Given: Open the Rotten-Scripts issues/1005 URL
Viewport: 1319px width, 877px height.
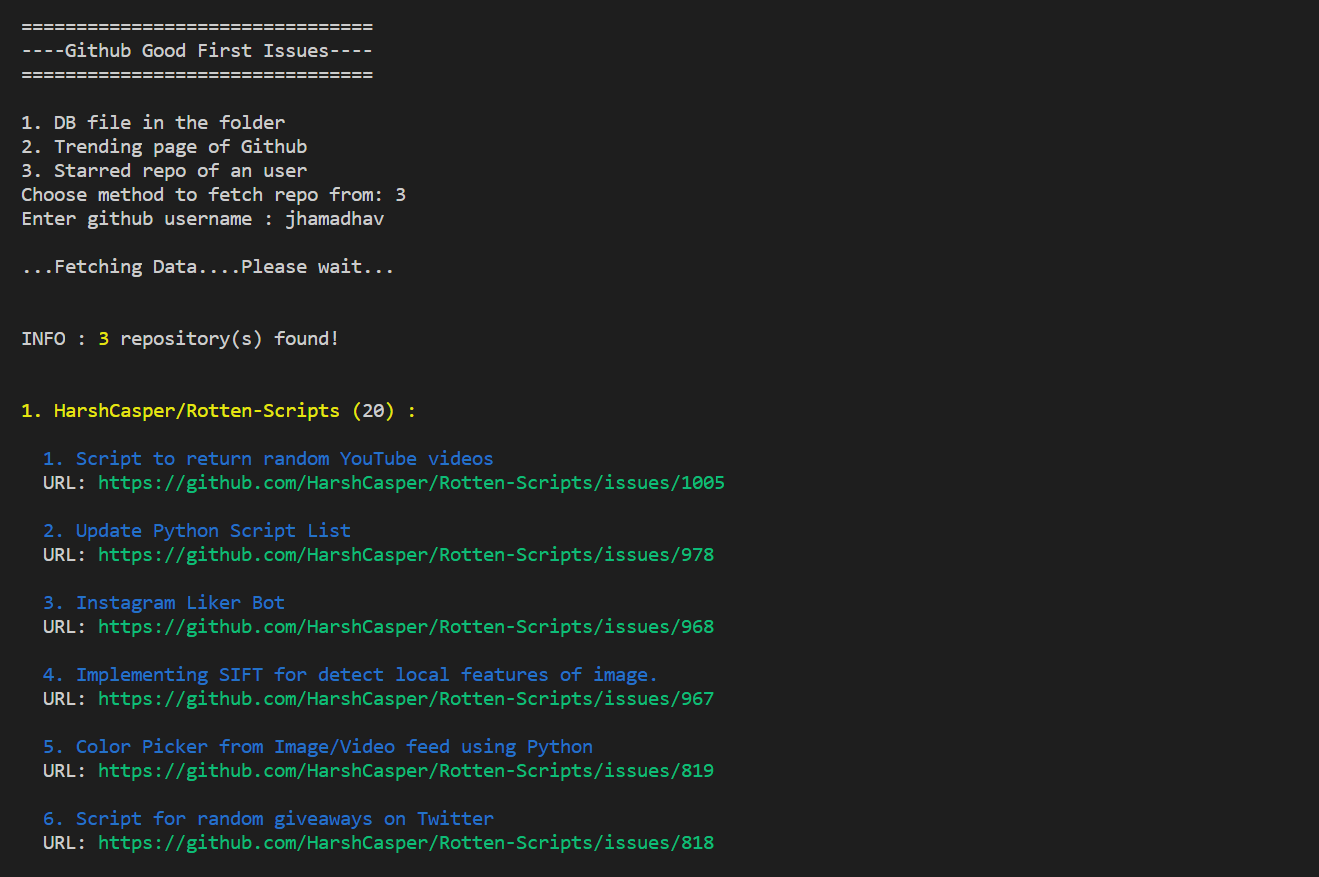Looking at the screenshot, I should tap(411, 483).
